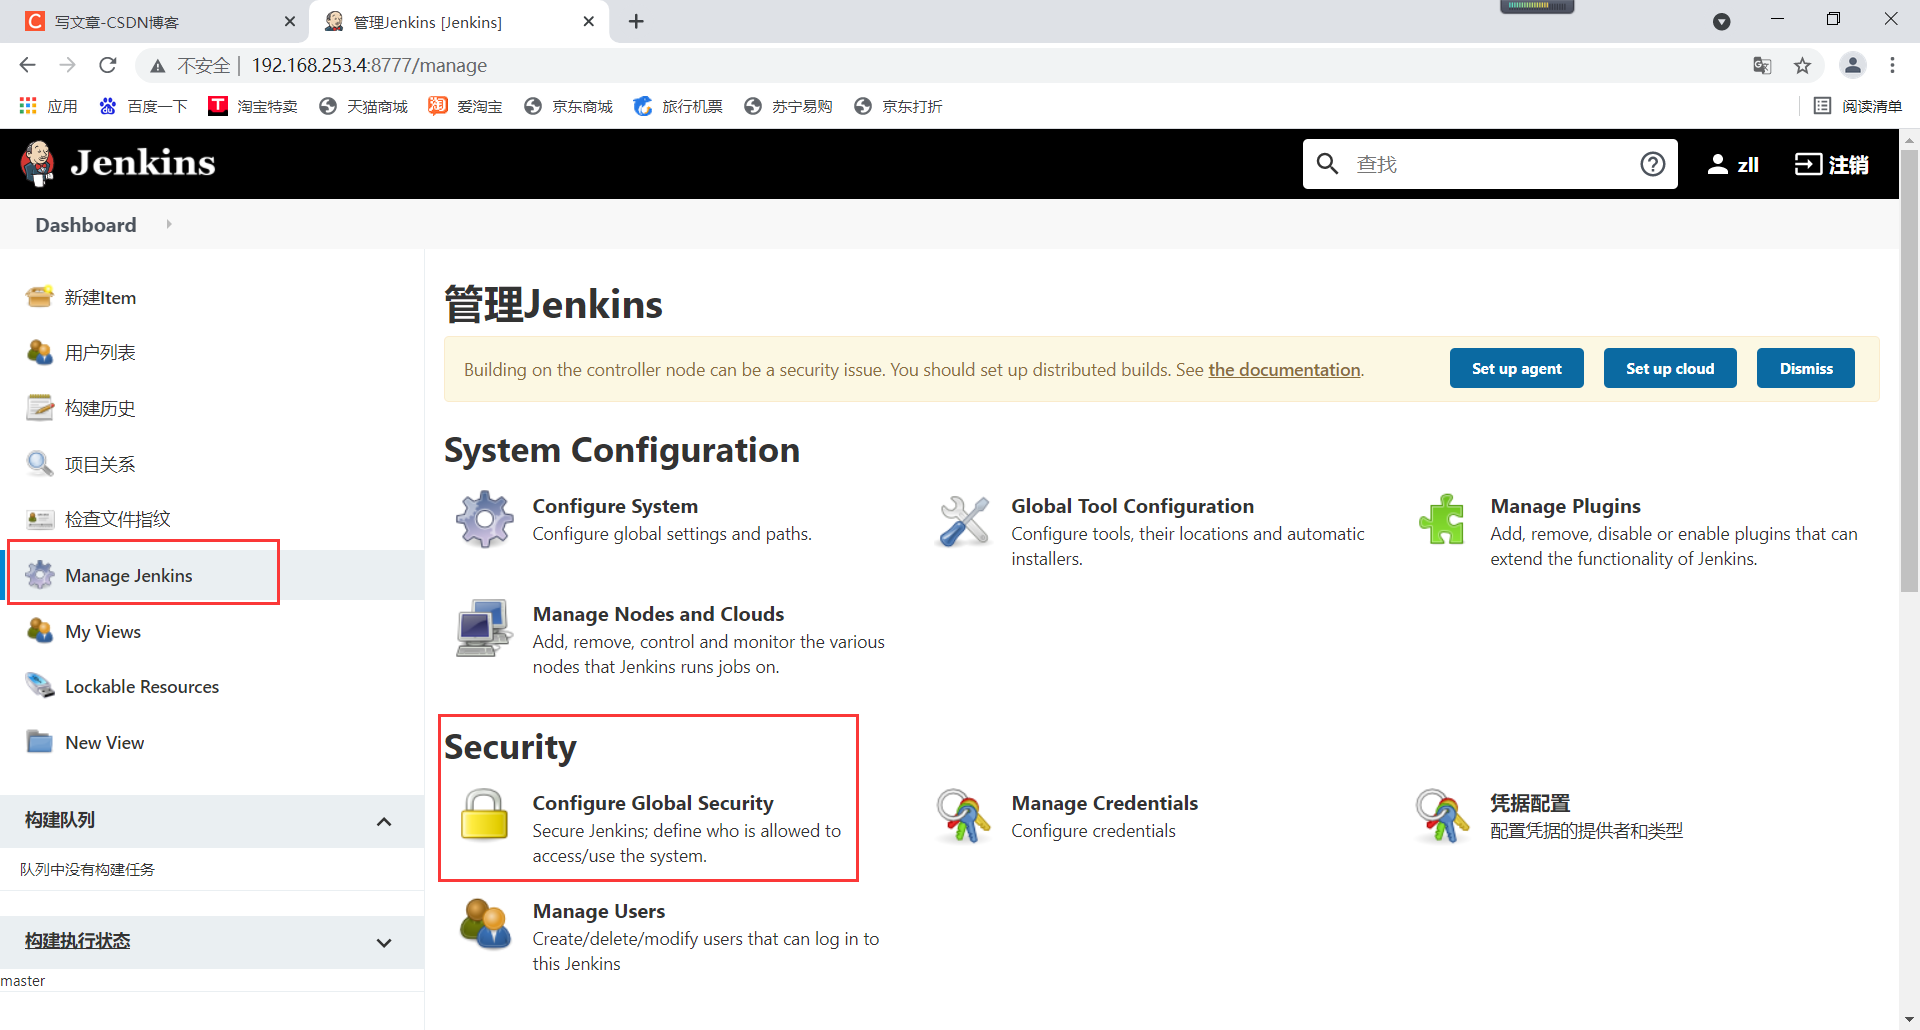The image size is (1920, 1030).
Task: Click the translate page icon in address bar
Action: (1762, 65)
